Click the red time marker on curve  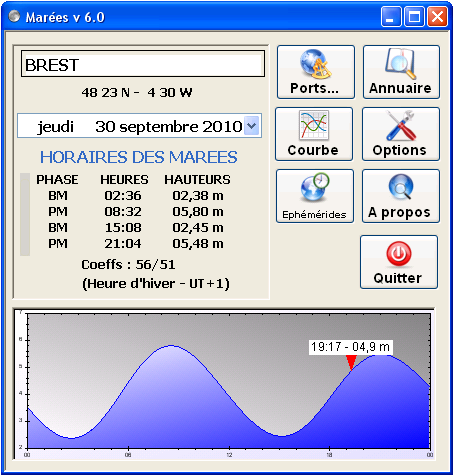(351, 363)
